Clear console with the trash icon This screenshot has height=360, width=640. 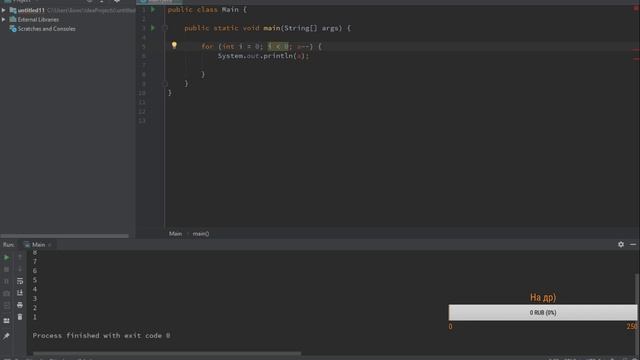[20, 317]
